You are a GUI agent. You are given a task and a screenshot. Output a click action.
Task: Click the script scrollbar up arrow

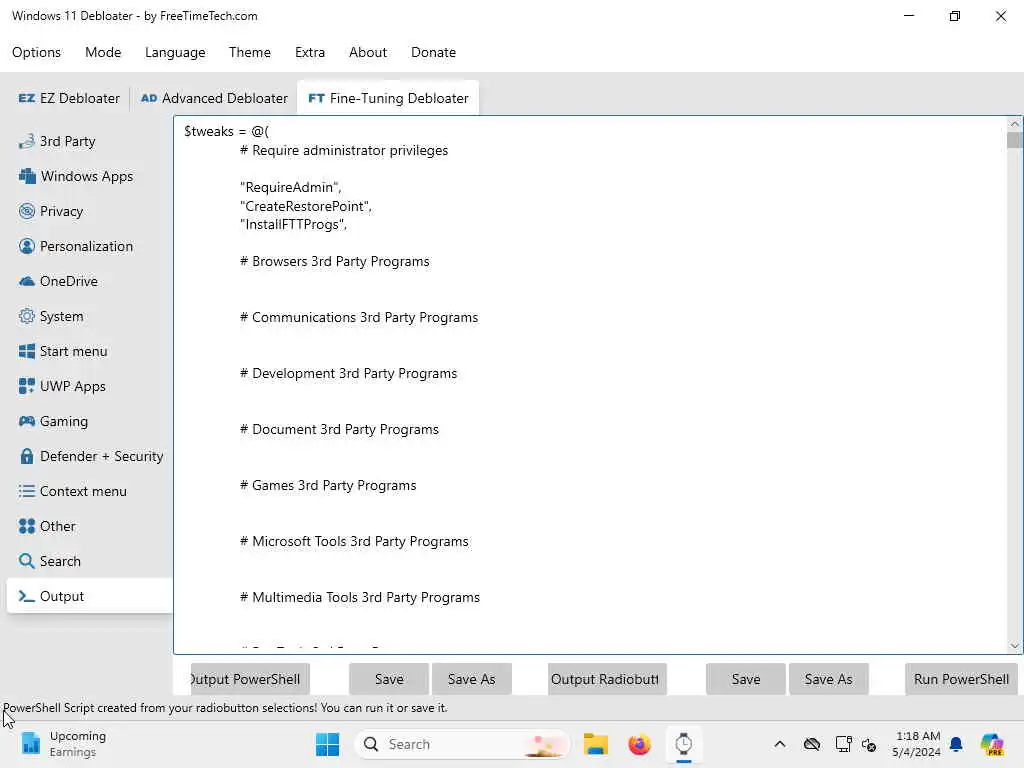[x=1014, y=123]
